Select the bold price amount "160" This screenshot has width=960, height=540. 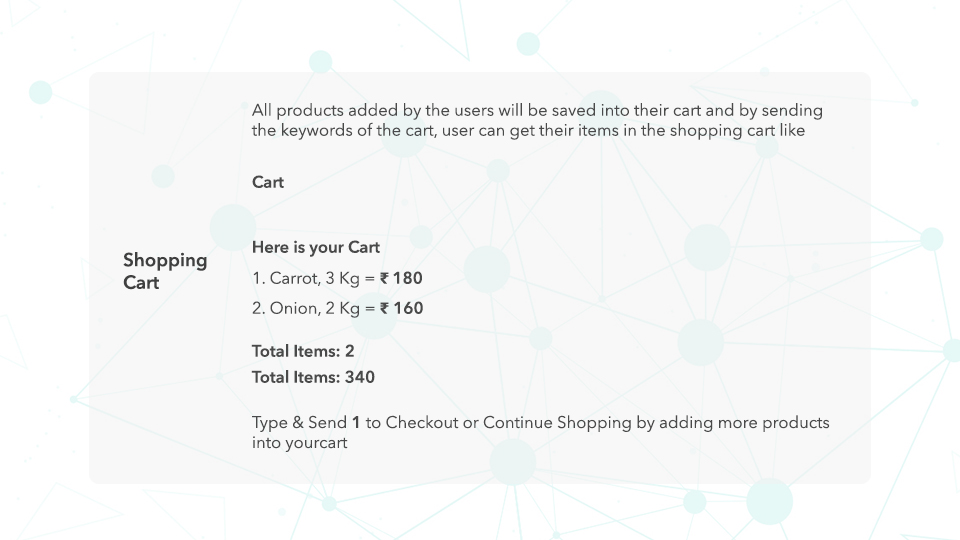[x=408, y=308]
